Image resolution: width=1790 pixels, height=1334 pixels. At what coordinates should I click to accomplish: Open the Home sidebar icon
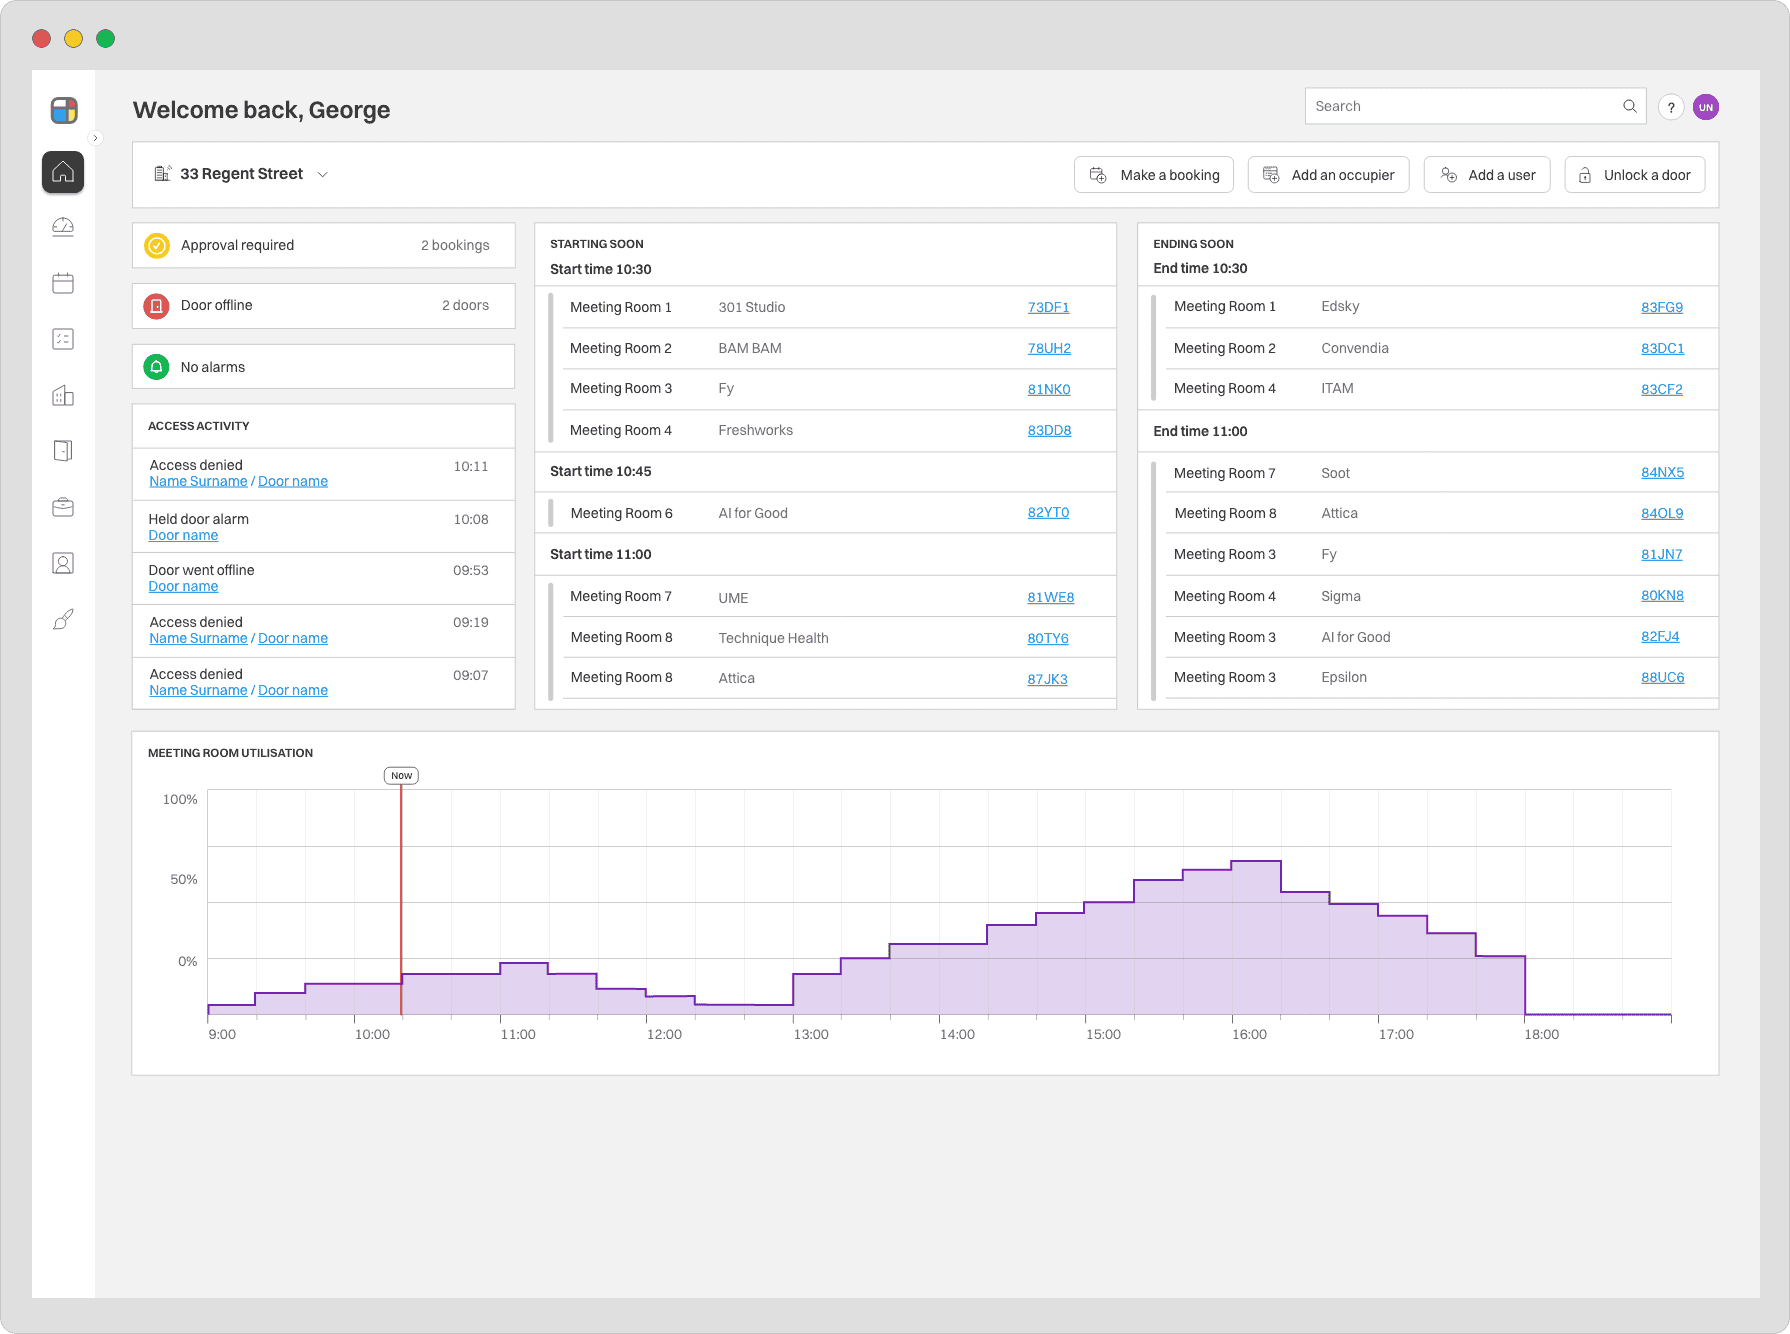pyautogui.click(x=63, y=172)
